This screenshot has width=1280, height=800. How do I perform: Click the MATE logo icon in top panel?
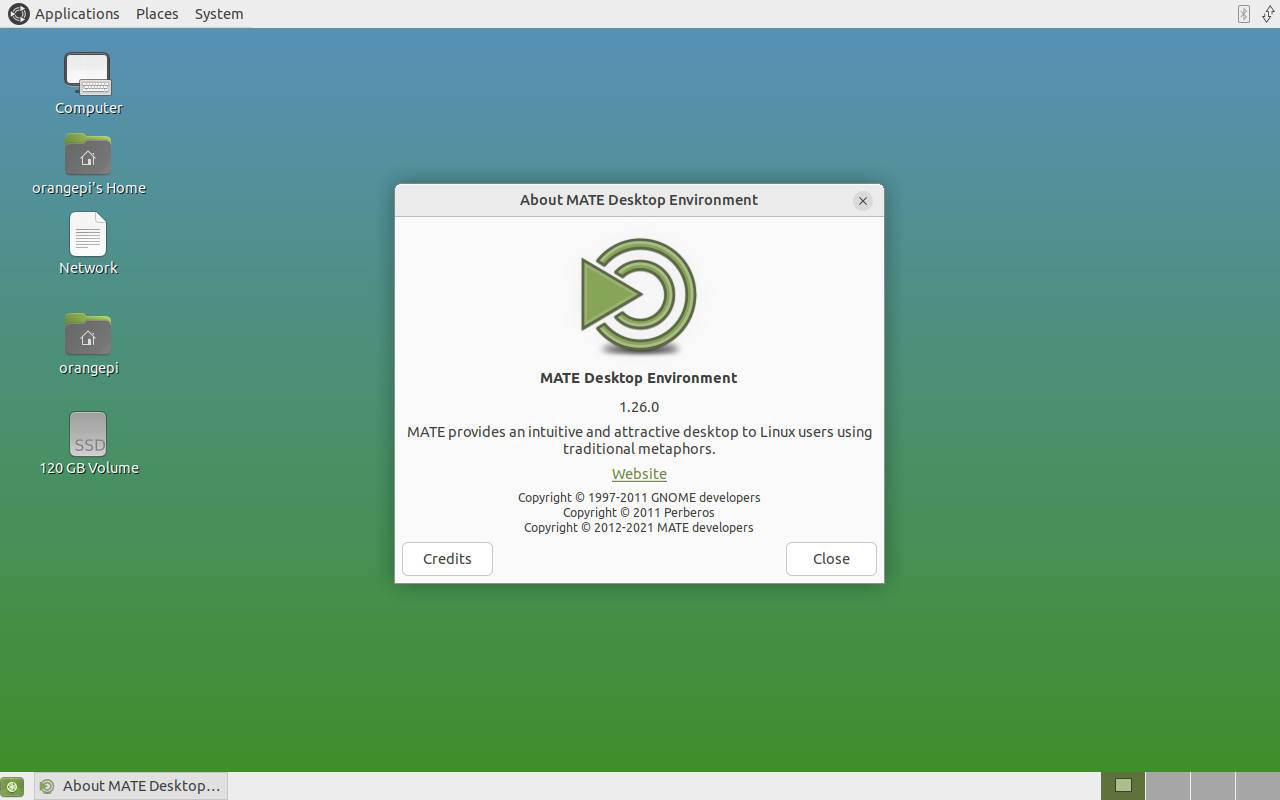point(18,14)
